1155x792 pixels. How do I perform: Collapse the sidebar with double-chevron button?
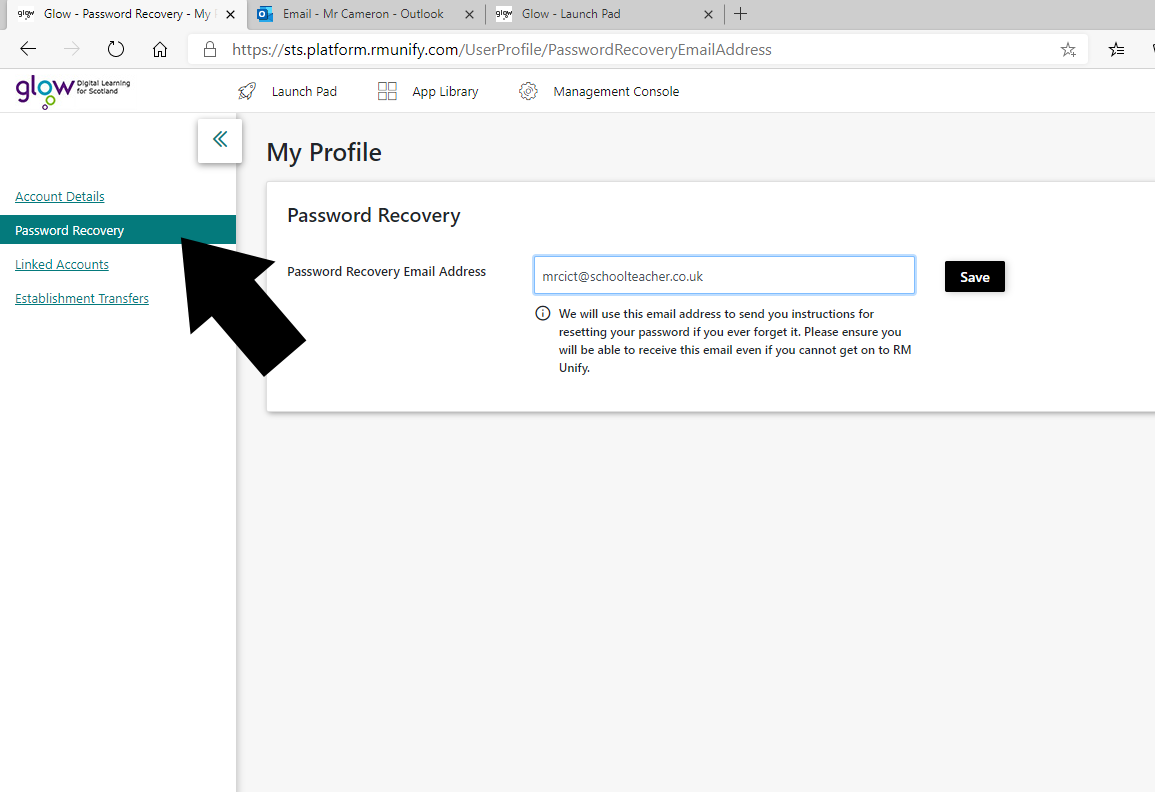220,140
